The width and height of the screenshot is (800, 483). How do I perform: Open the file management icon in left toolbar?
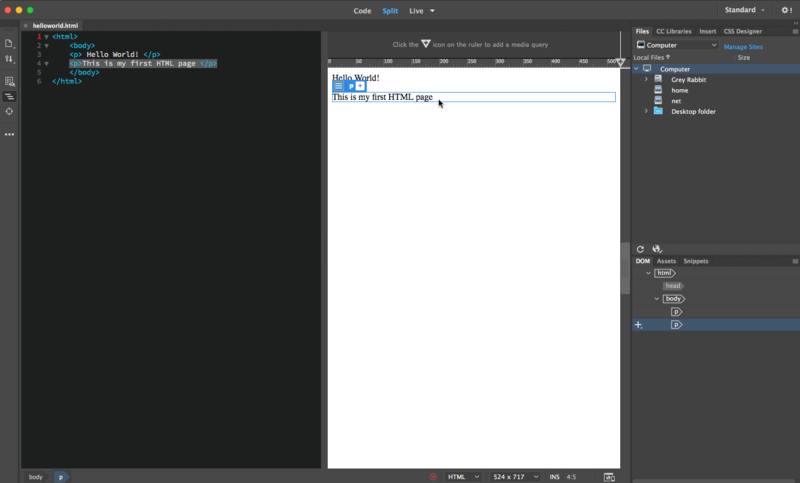9,43
